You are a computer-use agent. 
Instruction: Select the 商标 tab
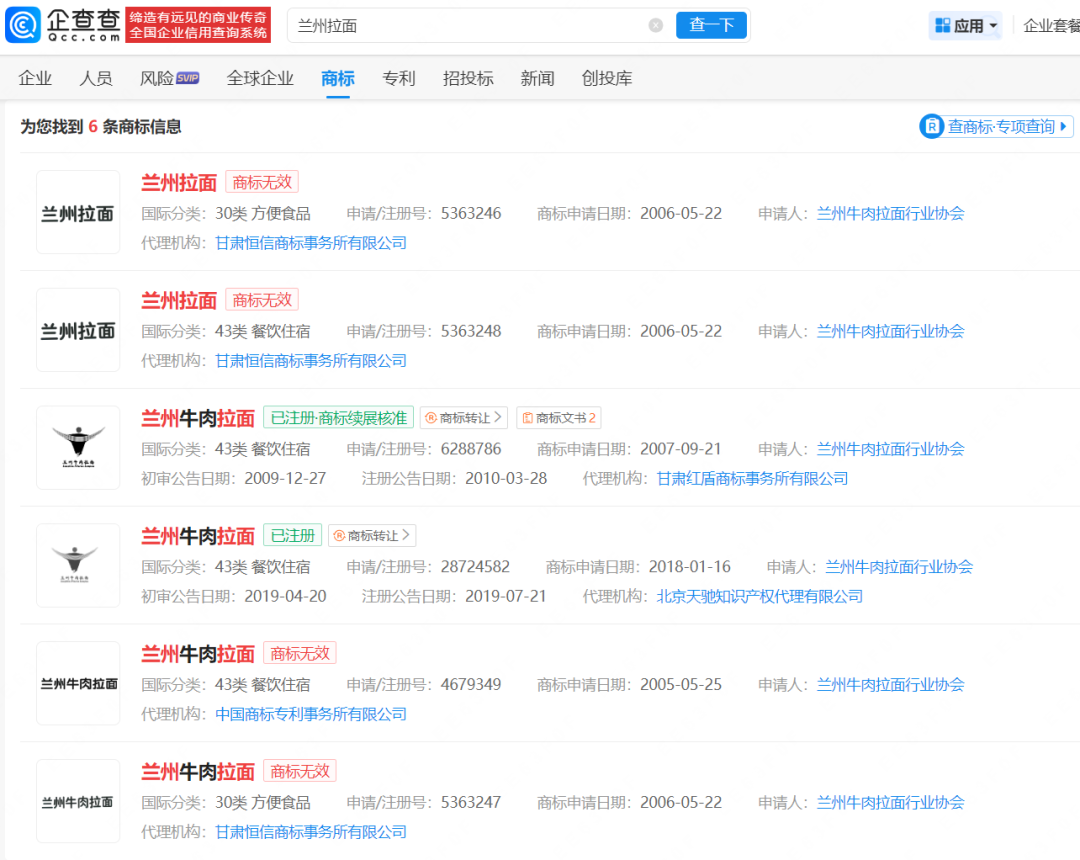point(338,78)
